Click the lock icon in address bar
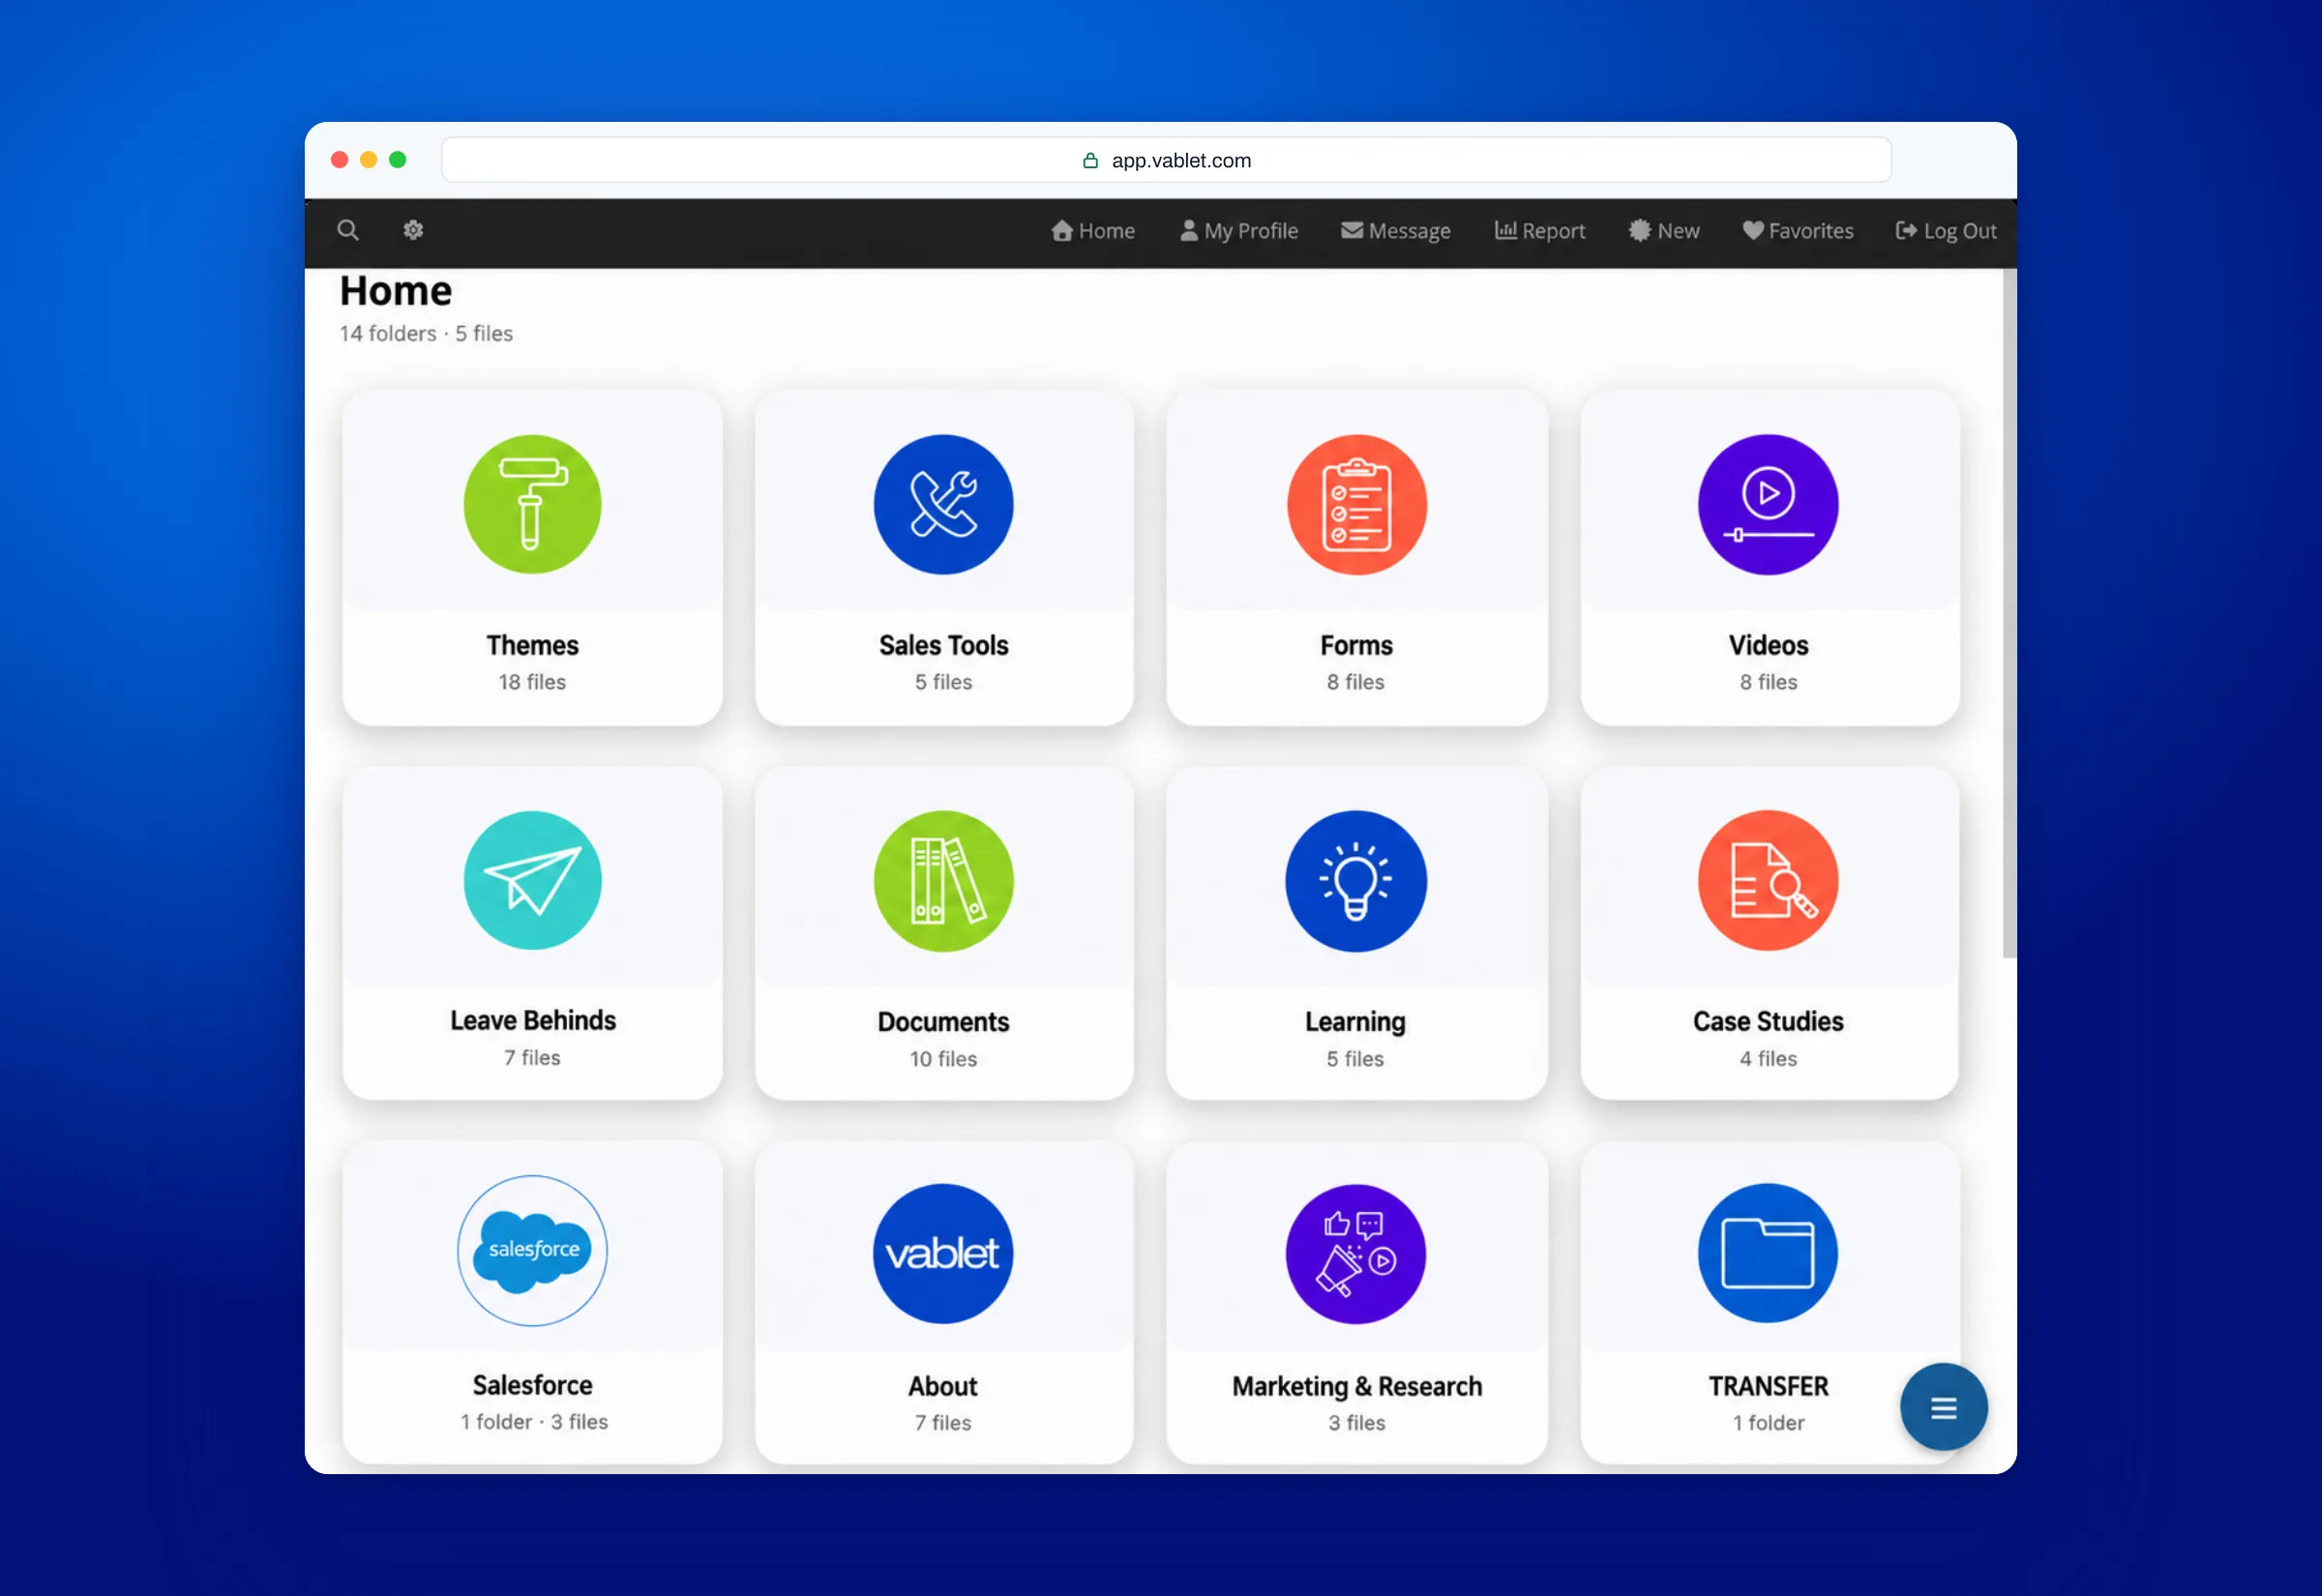Viewport: 2322px width, 1596px height. click(x=1091, y=160)
